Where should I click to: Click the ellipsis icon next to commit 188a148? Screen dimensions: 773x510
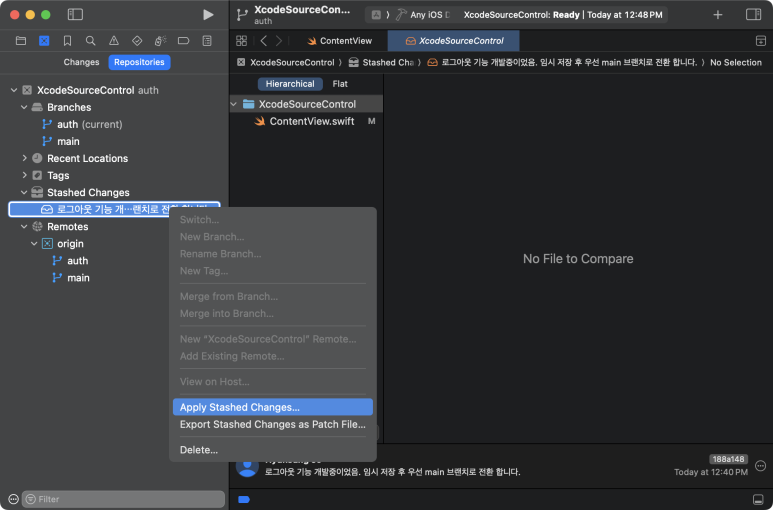coord(761,466)
